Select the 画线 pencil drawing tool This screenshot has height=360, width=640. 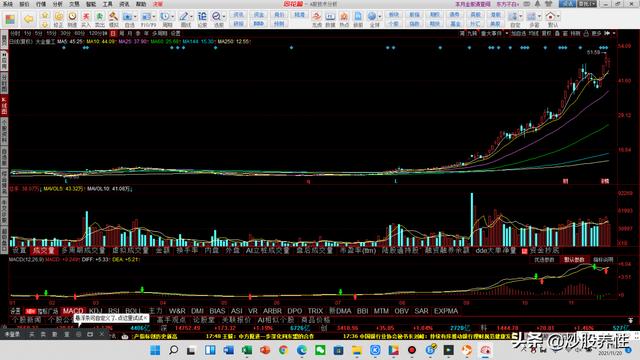(x=184, y=16)
